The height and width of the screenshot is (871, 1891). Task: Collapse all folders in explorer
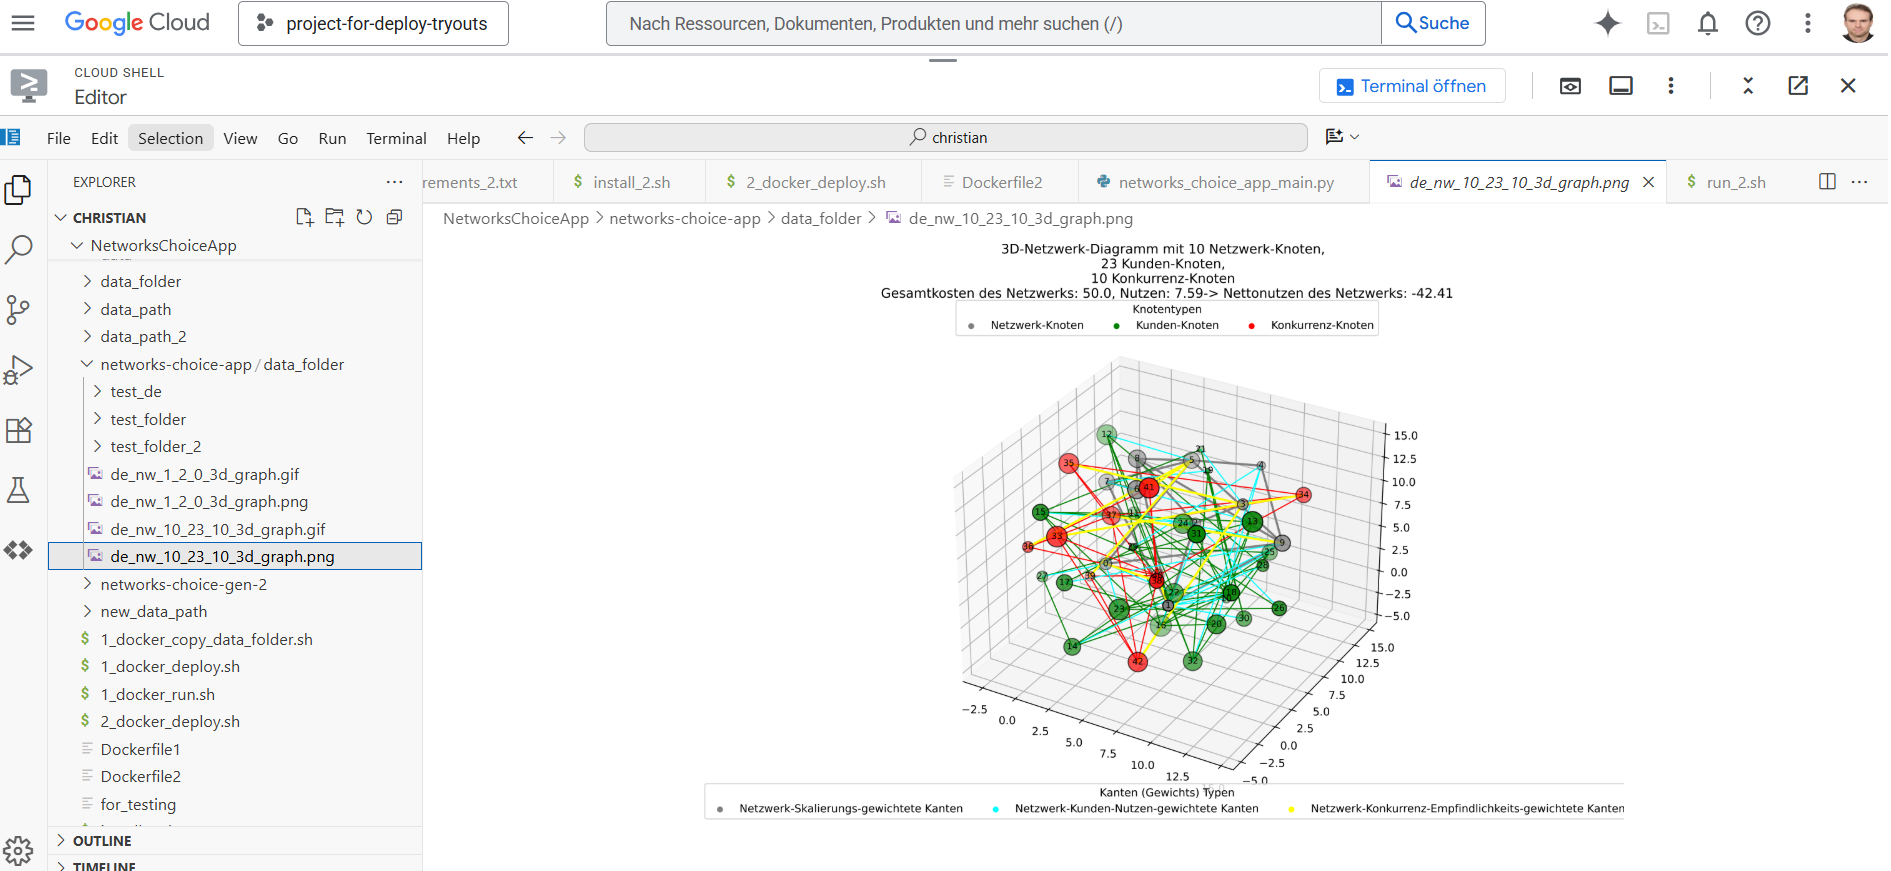395,217
